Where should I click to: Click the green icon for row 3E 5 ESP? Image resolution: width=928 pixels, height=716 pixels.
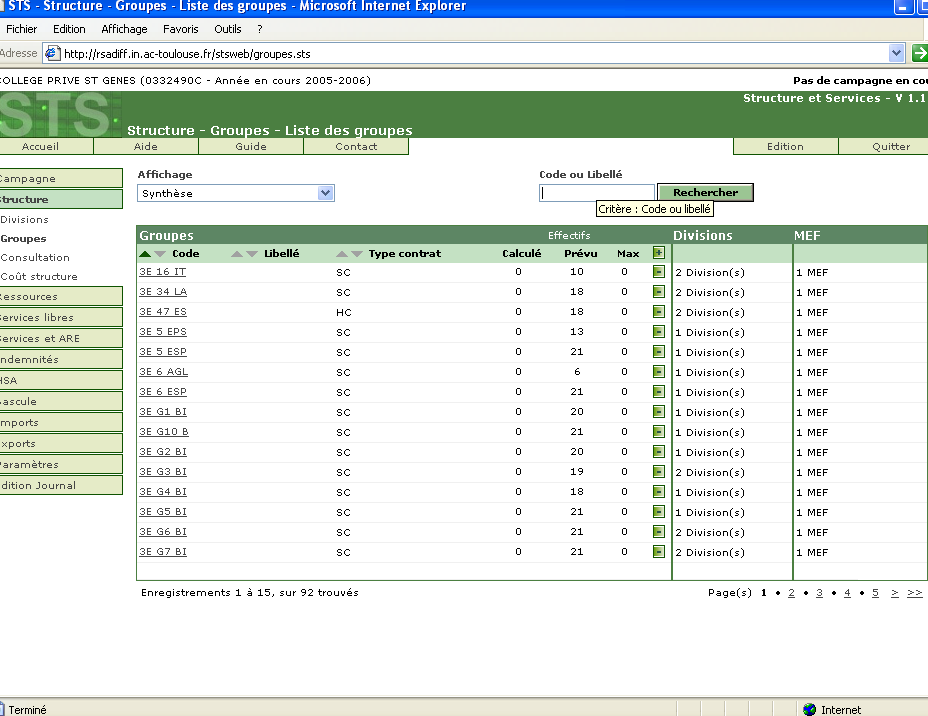pyautogui.click(x=658, y=351)
